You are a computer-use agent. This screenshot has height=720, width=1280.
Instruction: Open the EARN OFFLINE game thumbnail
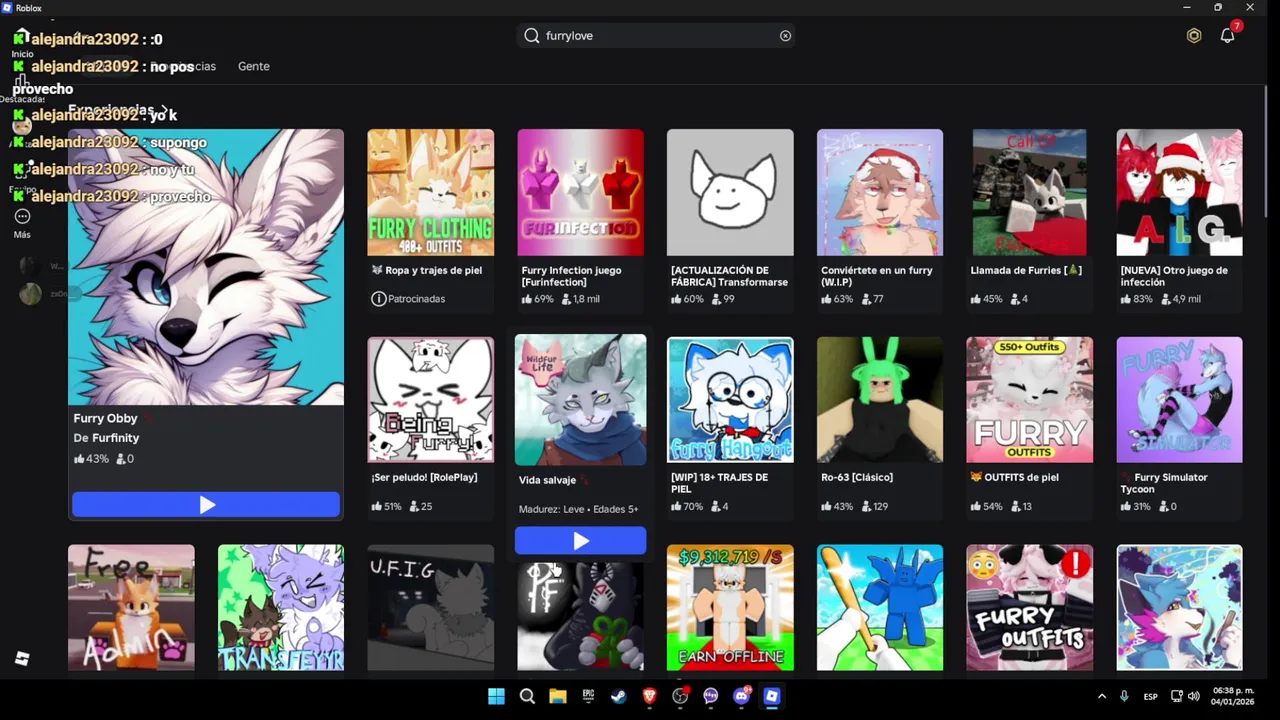click(730, 607)
